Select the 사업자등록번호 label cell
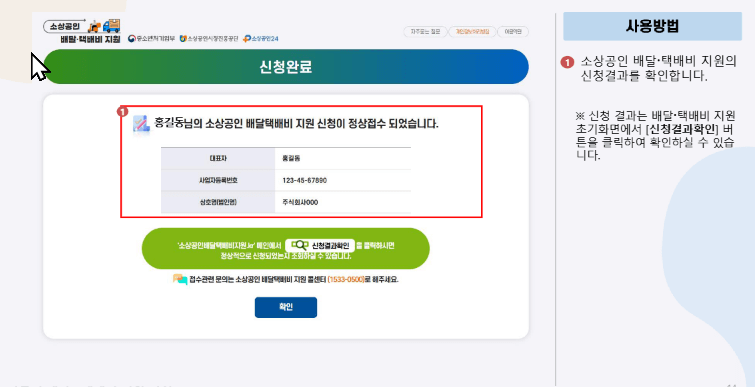The height and width of the screenshot is (387, 755). tap(218, 181)
